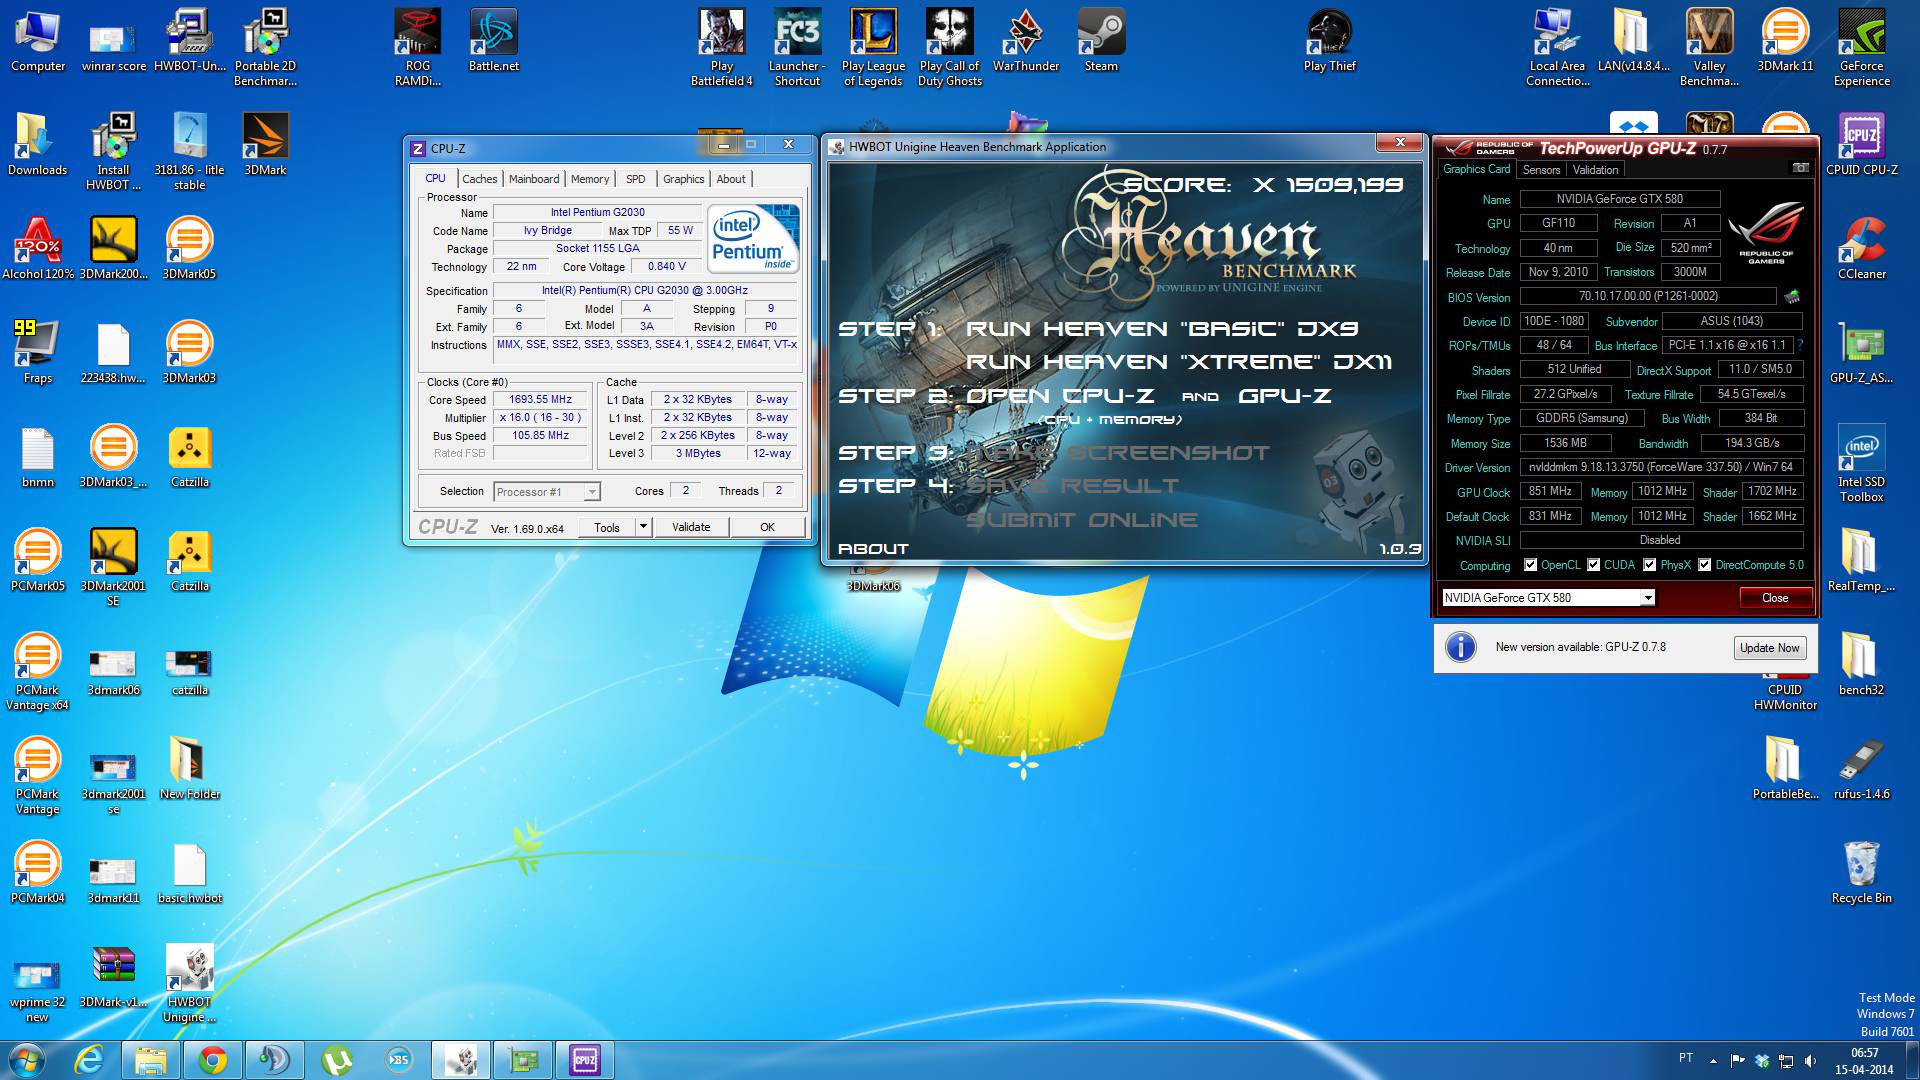The height and width of the screenshot is (1080, 1920).
Task: Switch to CPU-Z Graphics tab
Action: (683, 179)
